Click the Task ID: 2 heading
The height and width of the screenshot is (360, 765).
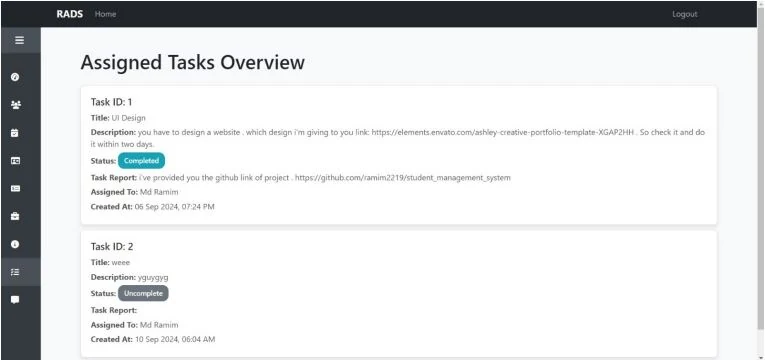point(112,246)
